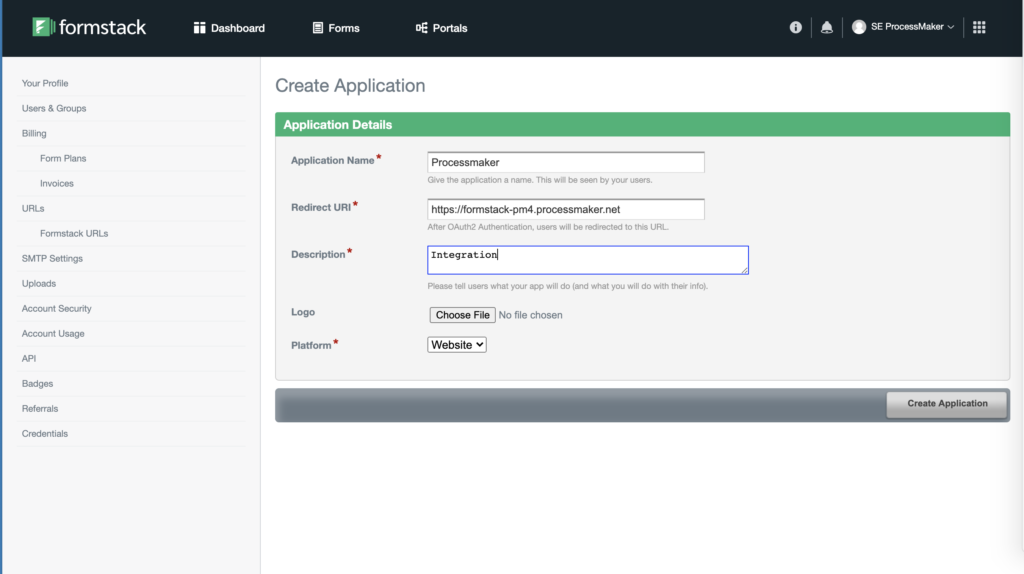
Task: Open Formstack URLs page
Action: (74, 234)
